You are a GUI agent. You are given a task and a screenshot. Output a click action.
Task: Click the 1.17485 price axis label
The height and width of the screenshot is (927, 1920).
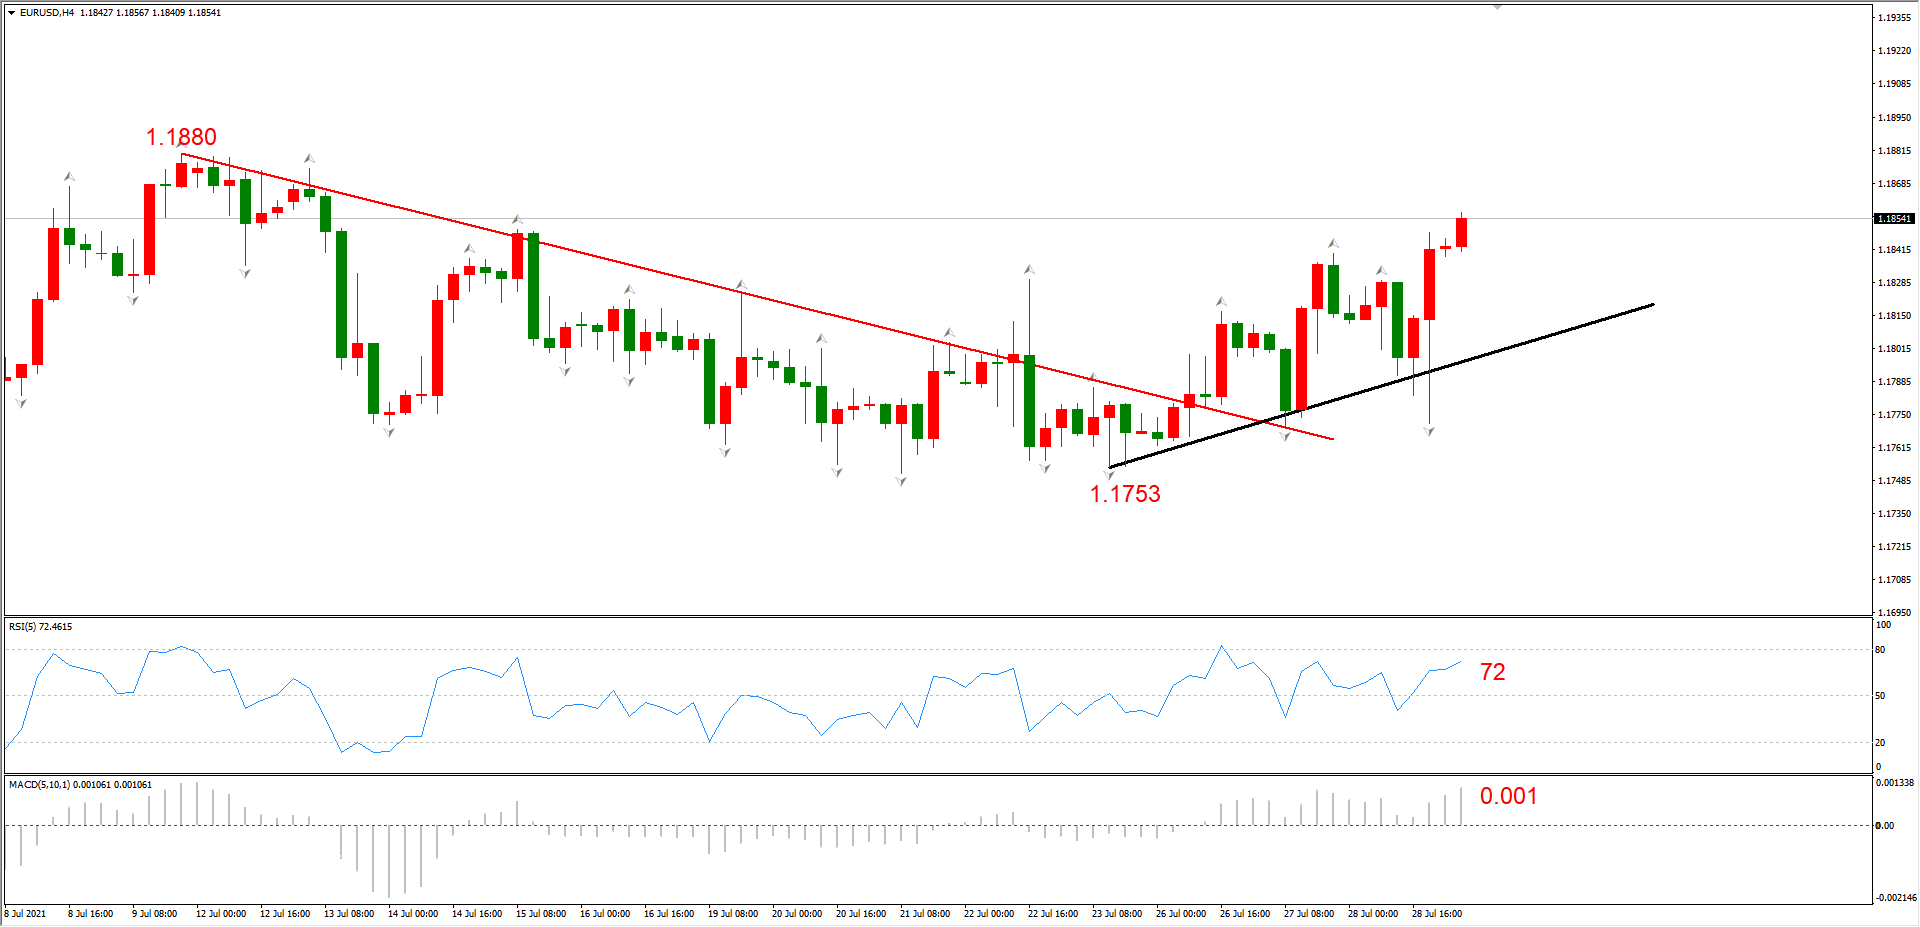[x=1894, y=481]
